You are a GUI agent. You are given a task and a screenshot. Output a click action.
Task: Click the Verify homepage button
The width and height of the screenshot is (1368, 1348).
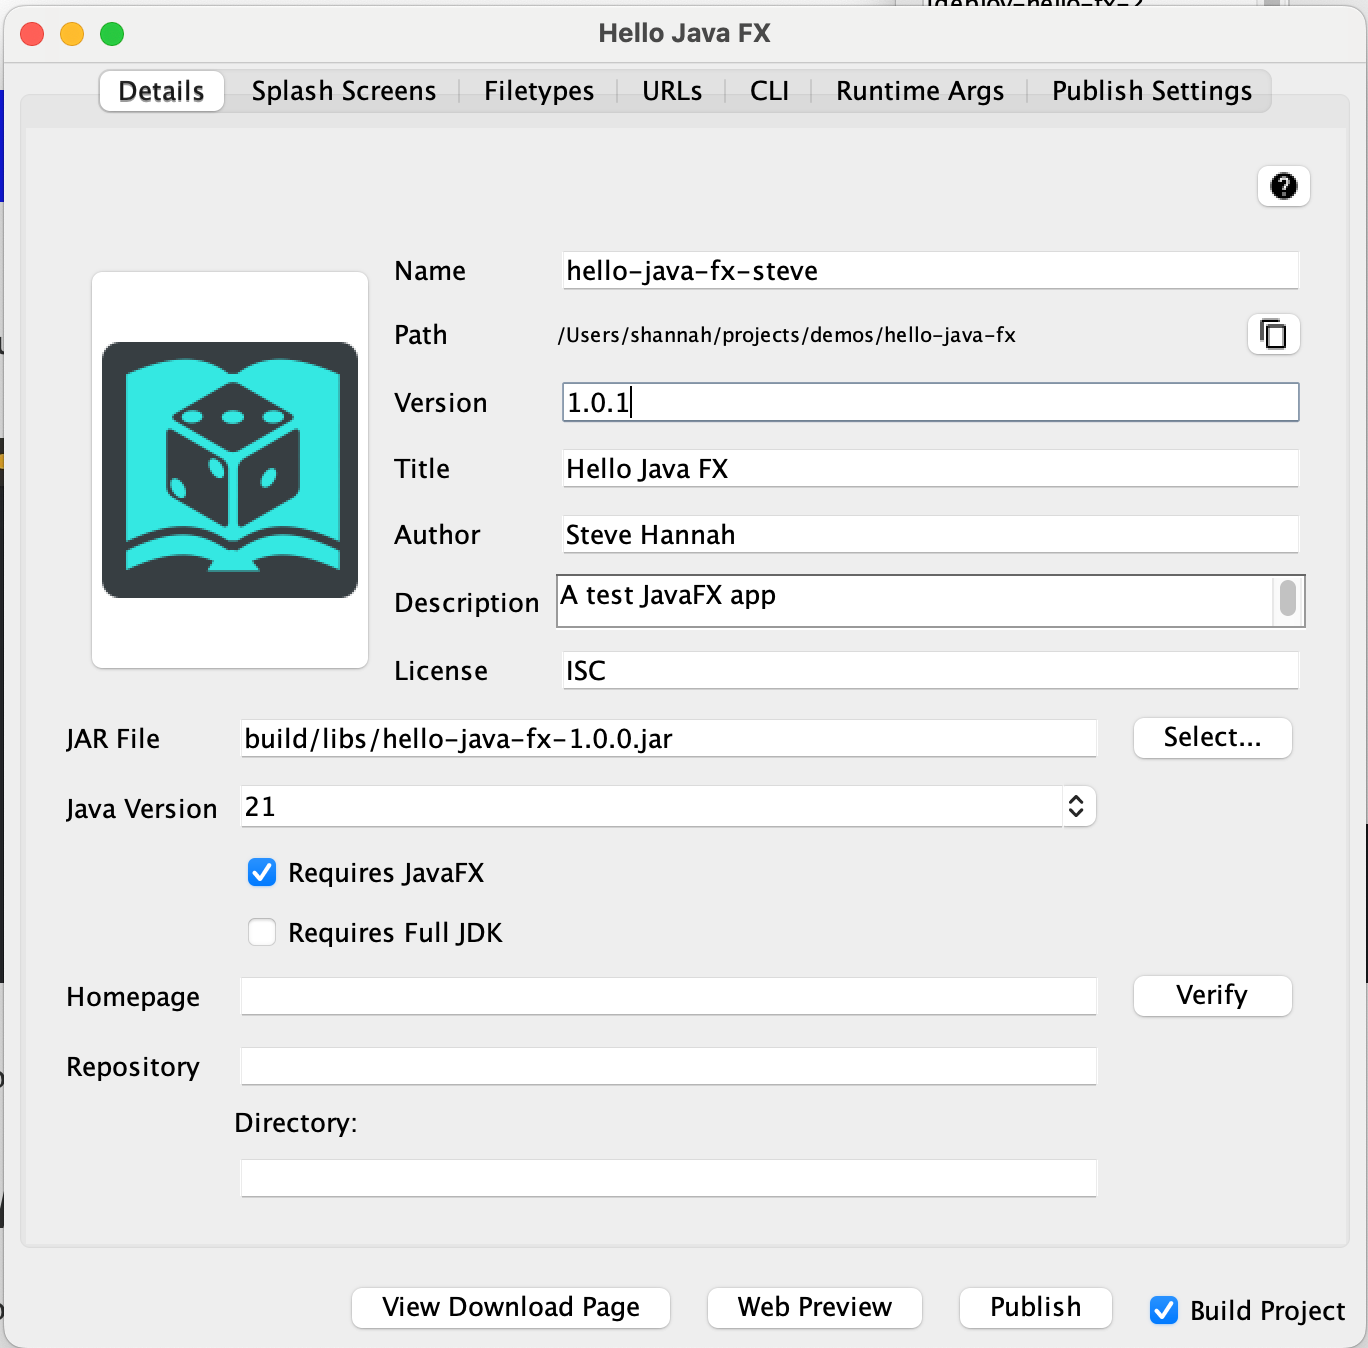click(1213, 996)
